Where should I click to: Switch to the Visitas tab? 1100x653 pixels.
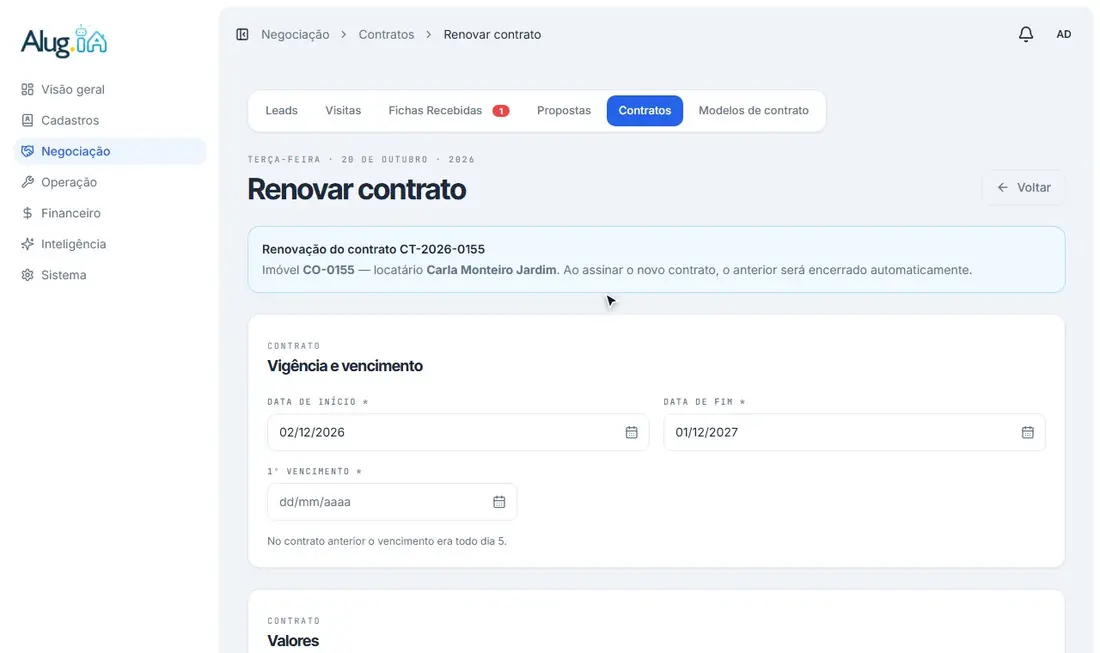pos(343,110)
